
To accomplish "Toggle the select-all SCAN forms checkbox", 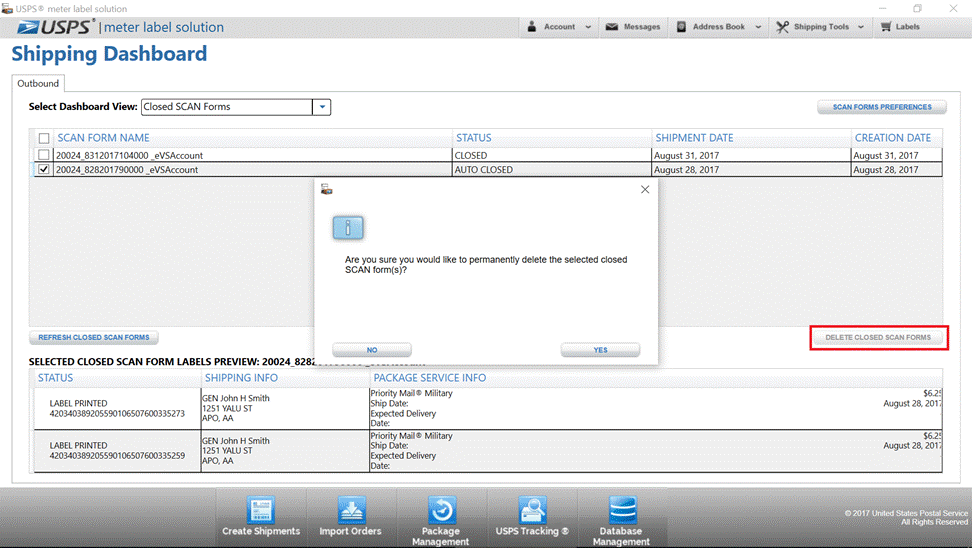I will 44,138.
